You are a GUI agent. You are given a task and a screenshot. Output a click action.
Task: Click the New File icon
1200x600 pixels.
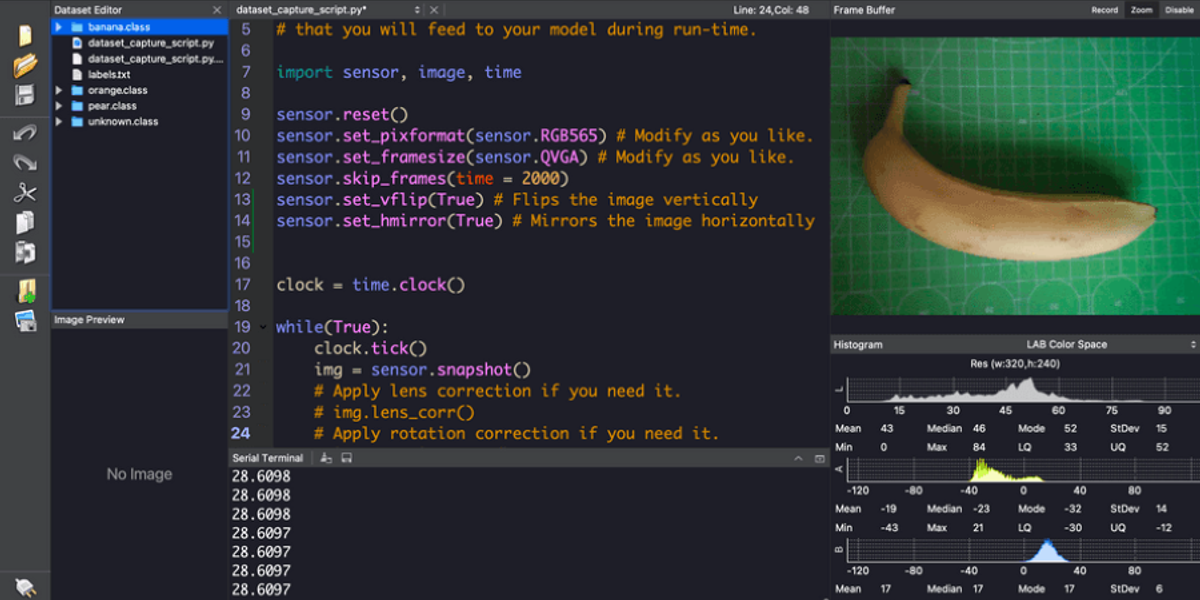pyautogui.click(x=25, y=36)
